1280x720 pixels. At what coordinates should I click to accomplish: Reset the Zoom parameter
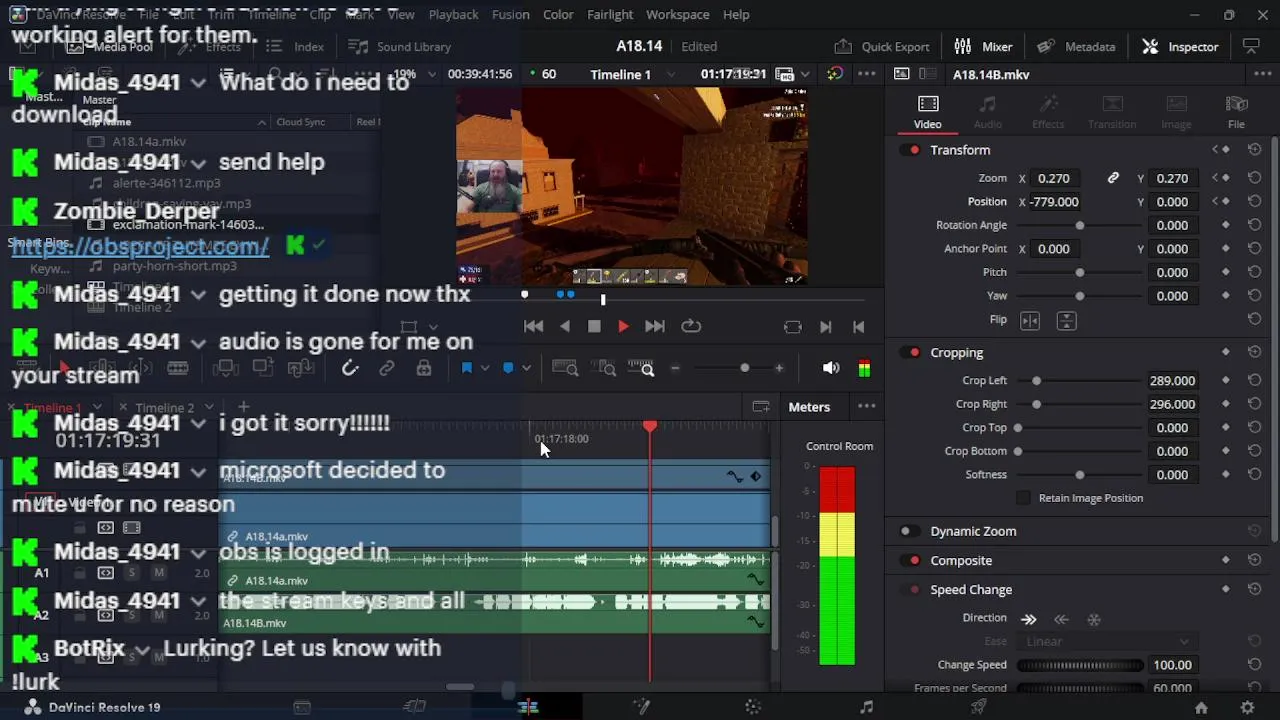click(x=1254, y=178)
